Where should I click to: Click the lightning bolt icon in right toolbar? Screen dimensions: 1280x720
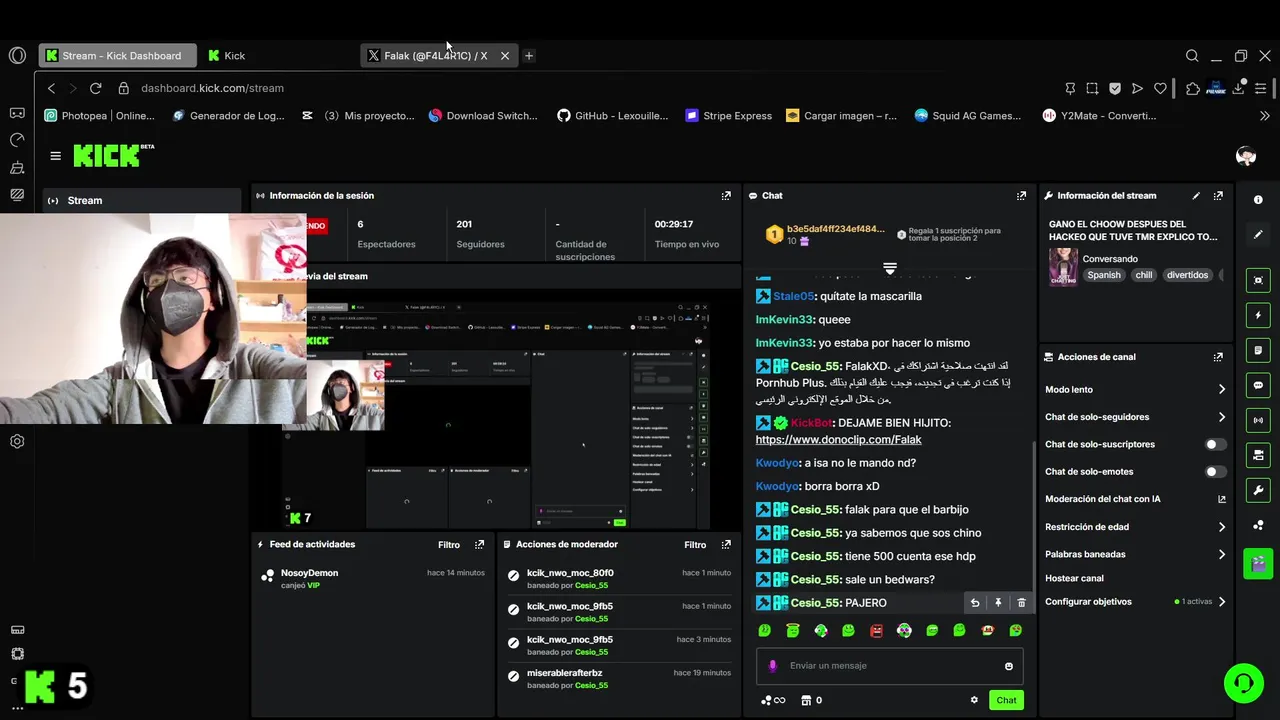click(x=1258, y=315)
